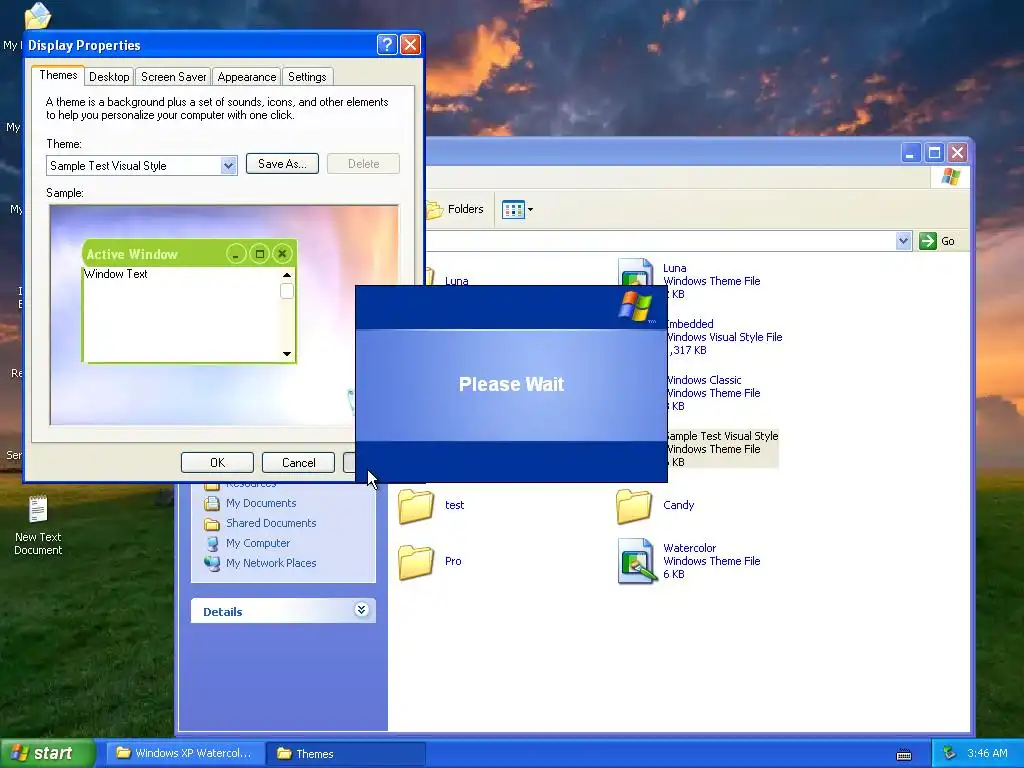Click the Folders toolbar button
Image resolution: width=1024 pixels, height=768 pixels.
coord(456,209)
